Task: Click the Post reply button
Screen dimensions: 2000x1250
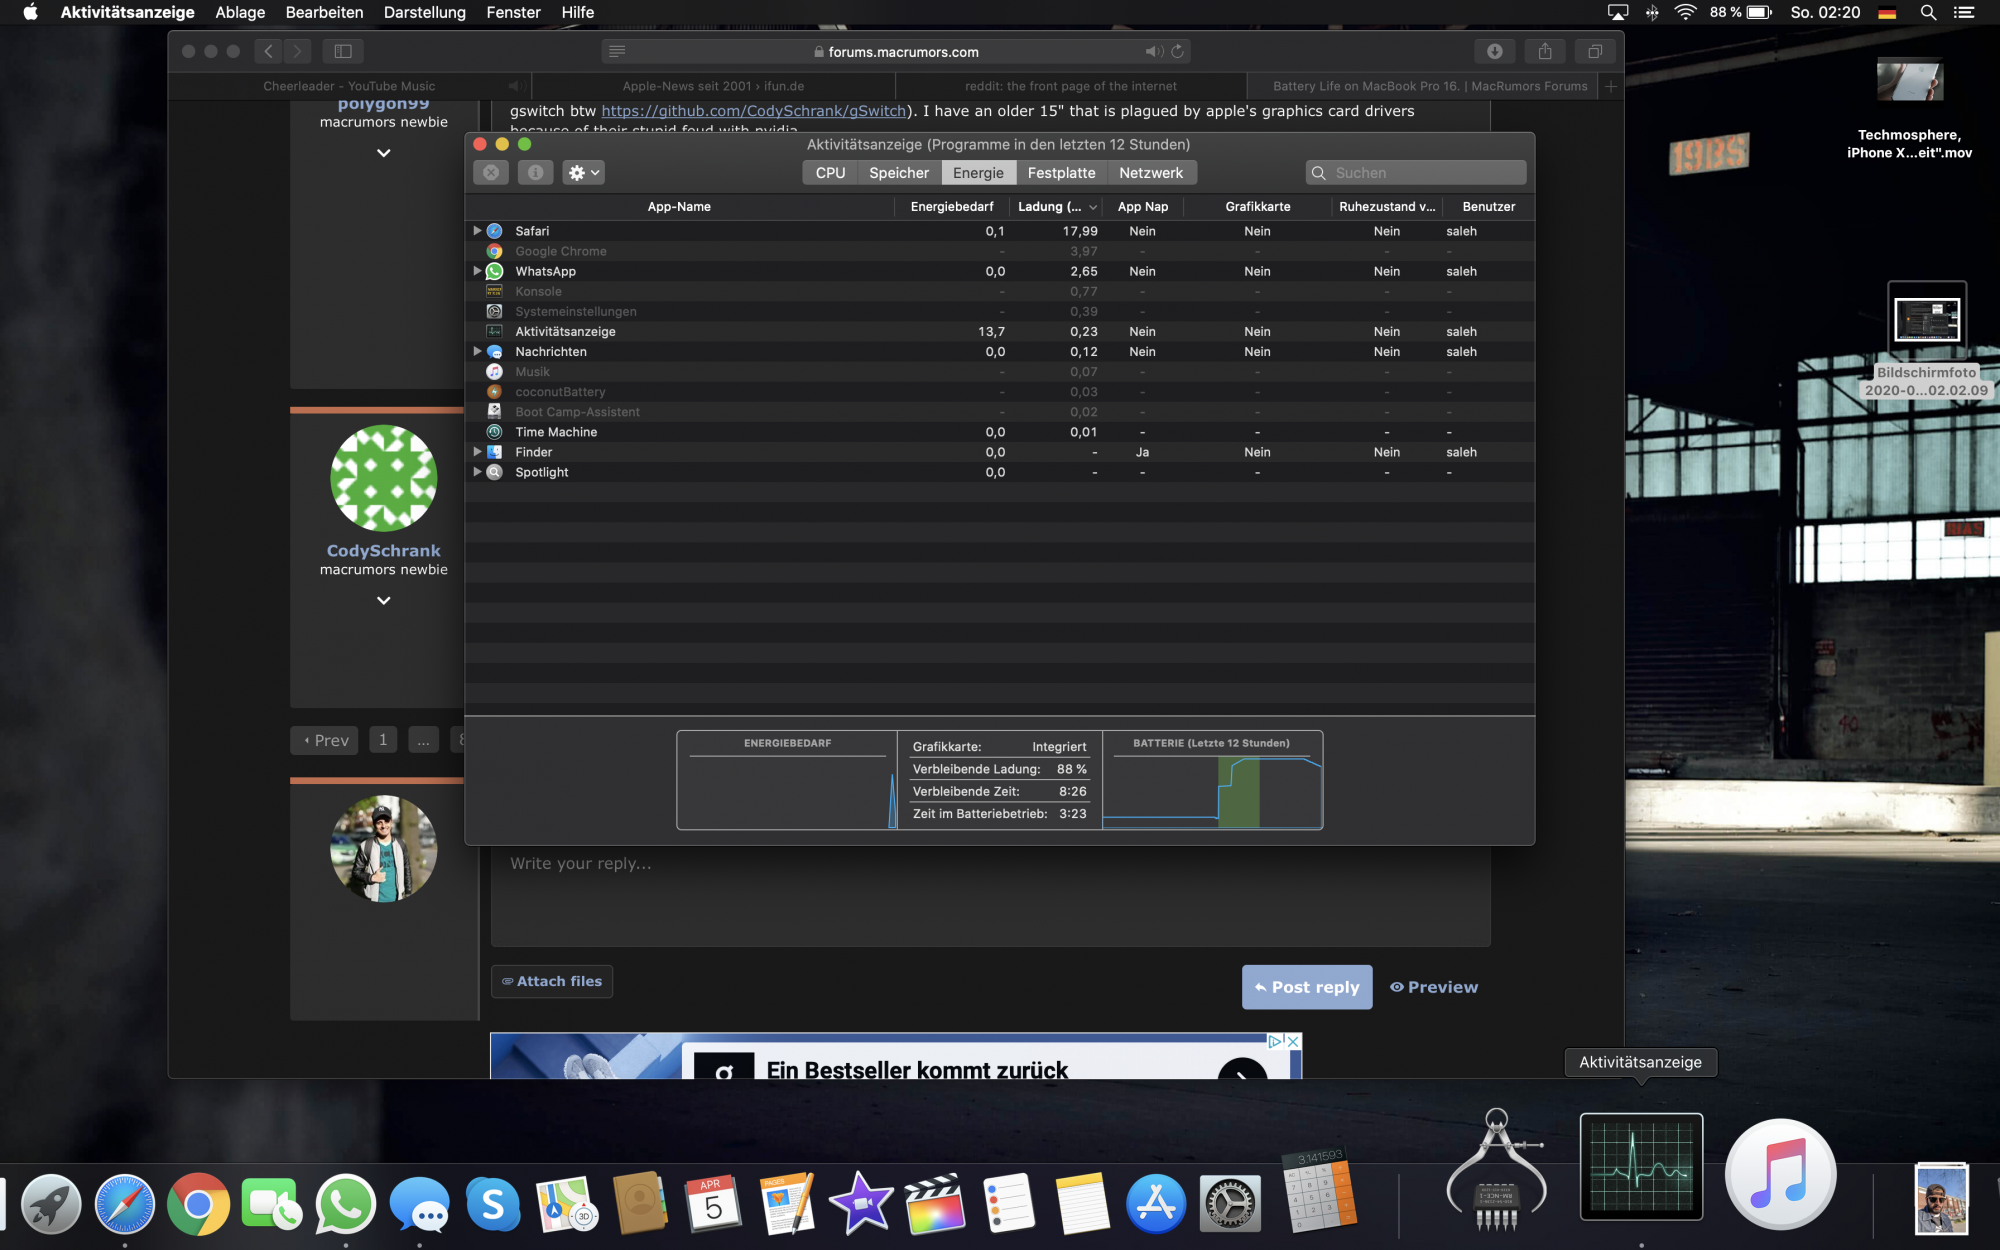Action: pyautogui.click(x=1306, y=987)
